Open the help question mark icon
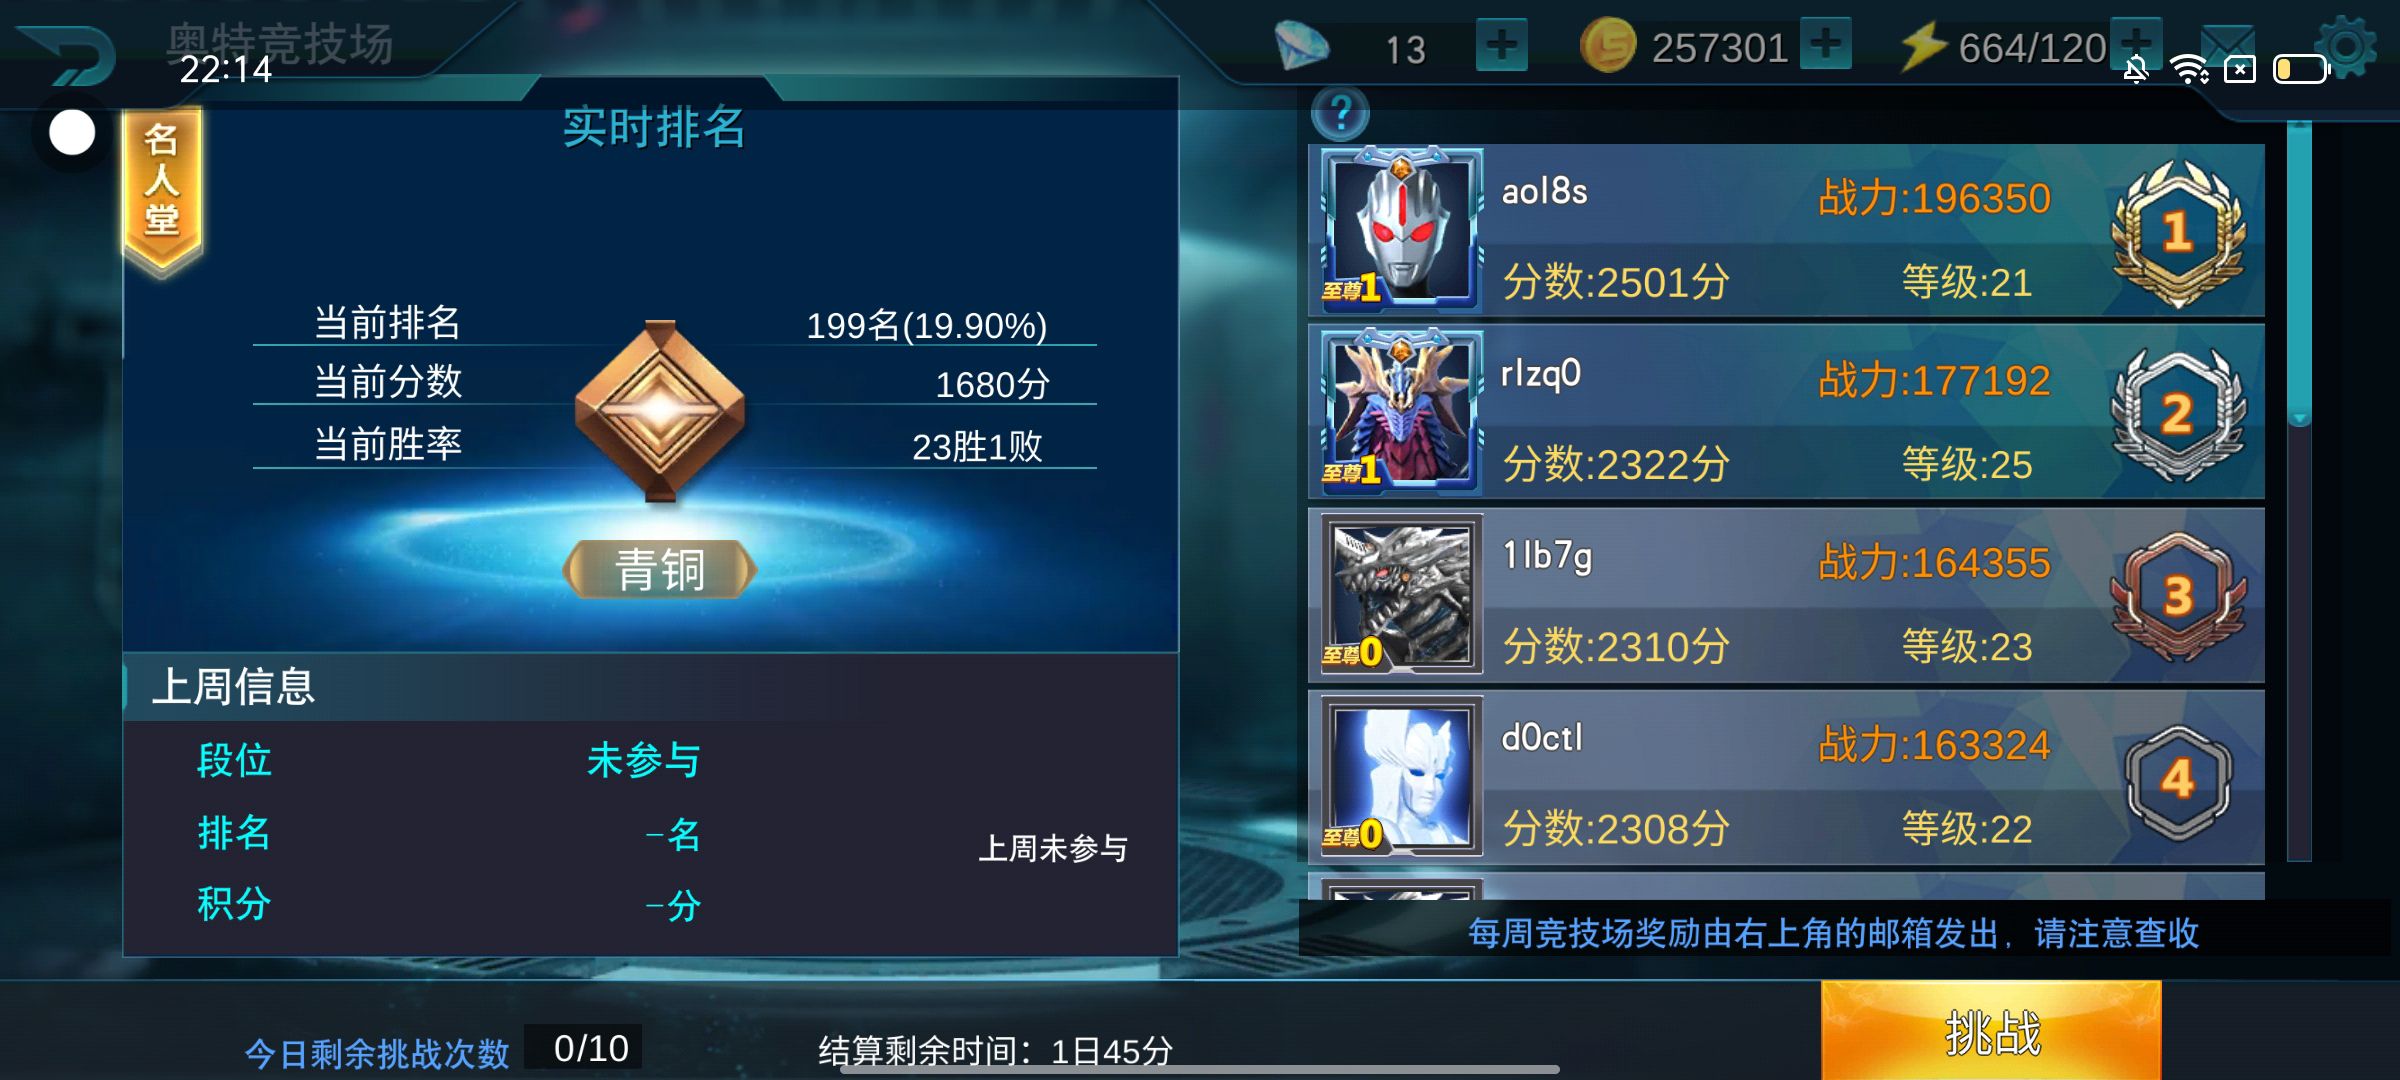The image size is (2400, 1080). click(x=1340, y=114)
